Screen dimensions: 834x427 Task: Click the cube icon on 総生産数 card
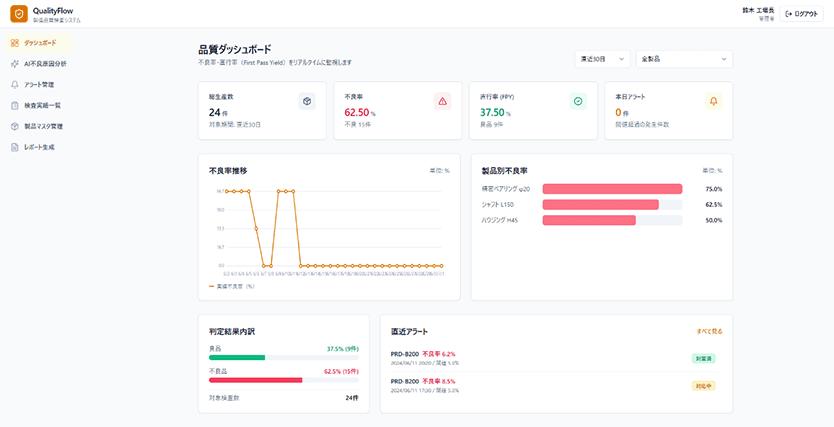[x=307, y=101]
